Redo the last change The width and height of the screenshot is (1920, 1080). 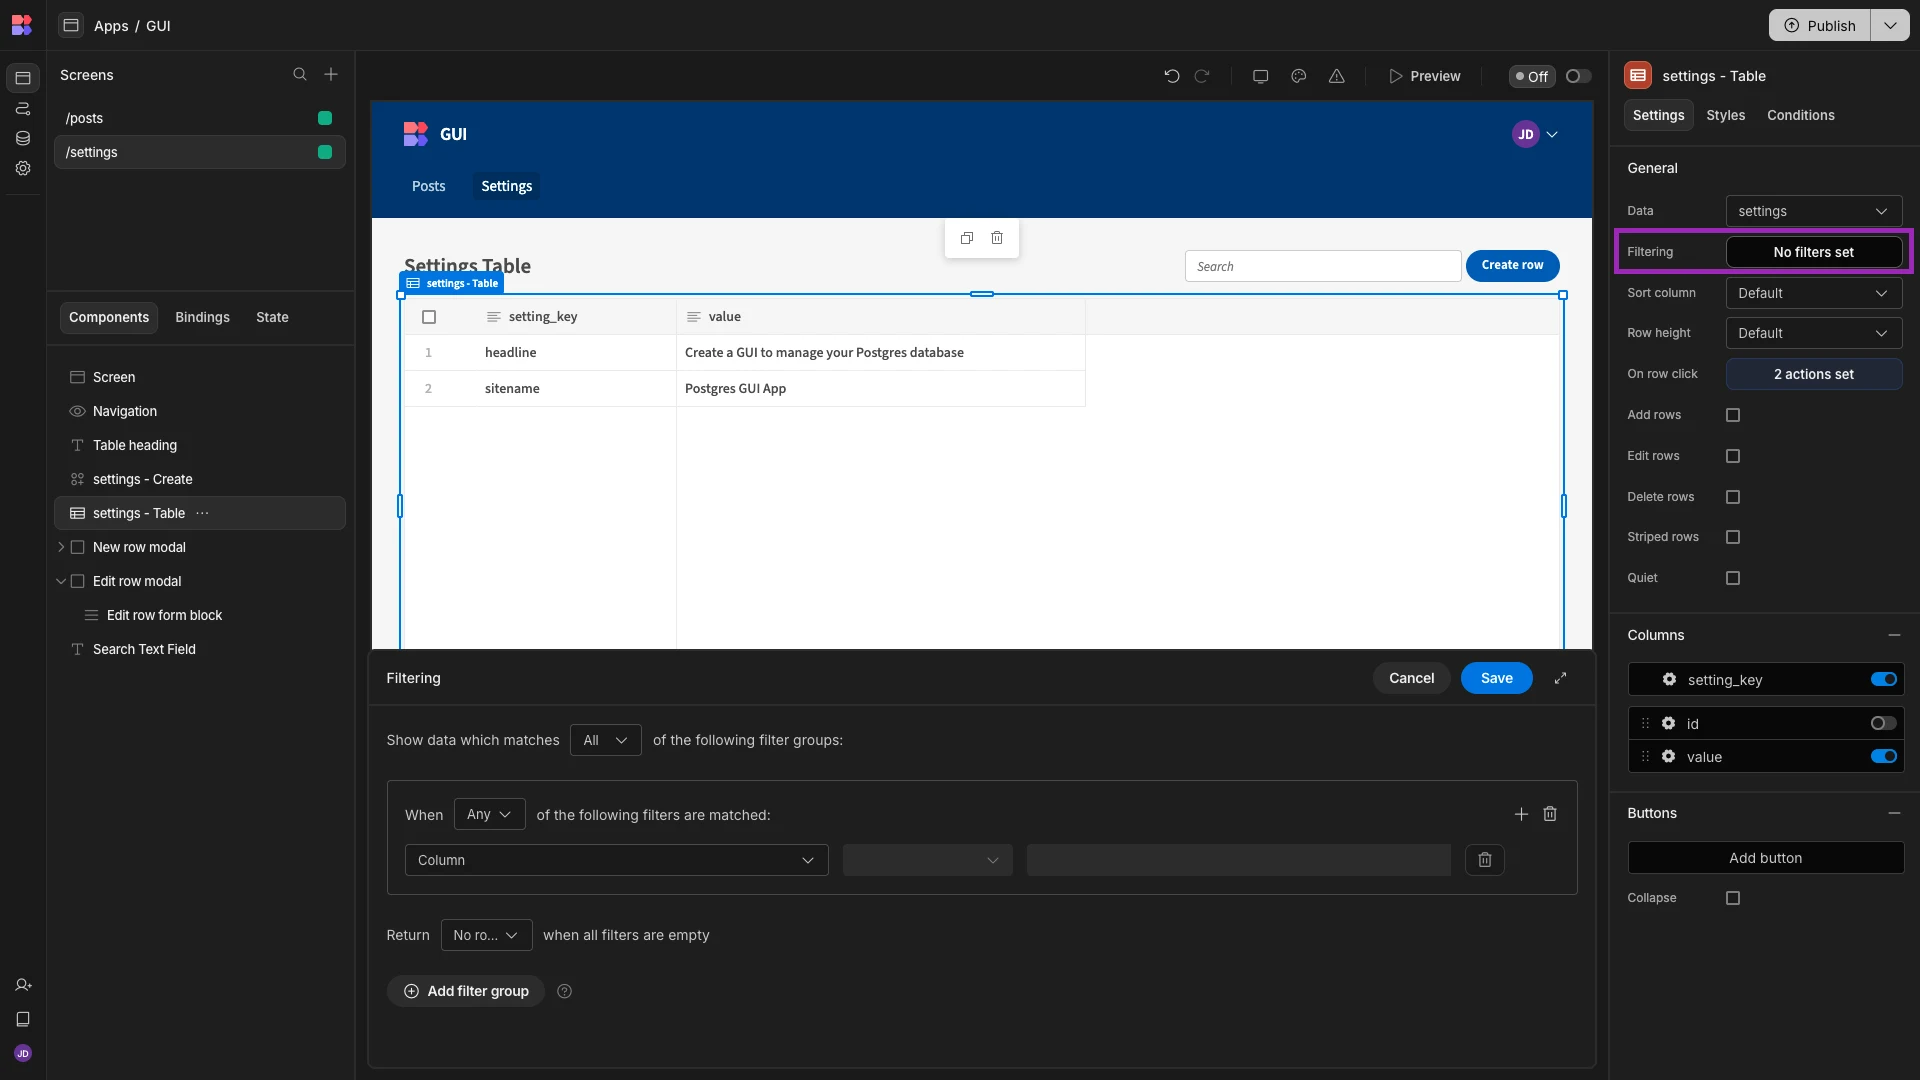click(x=1202, y=76)
